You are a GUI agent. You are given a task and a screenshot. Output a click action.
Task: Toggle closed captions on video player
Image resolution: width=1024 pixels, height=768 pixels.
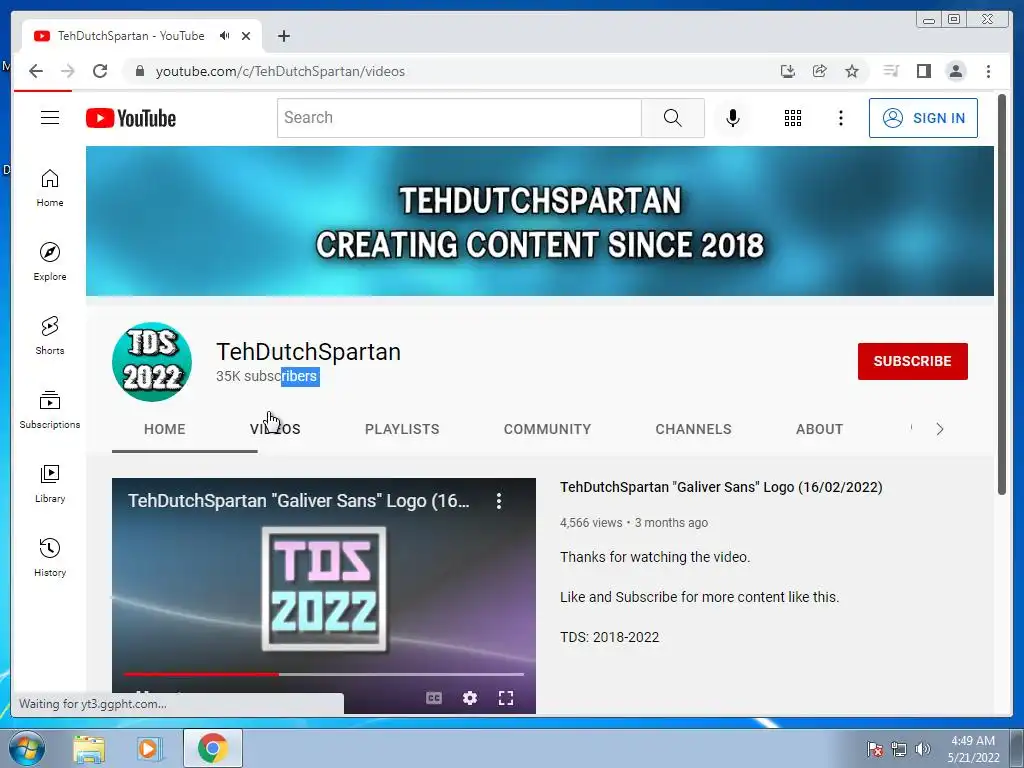point(434,698)
